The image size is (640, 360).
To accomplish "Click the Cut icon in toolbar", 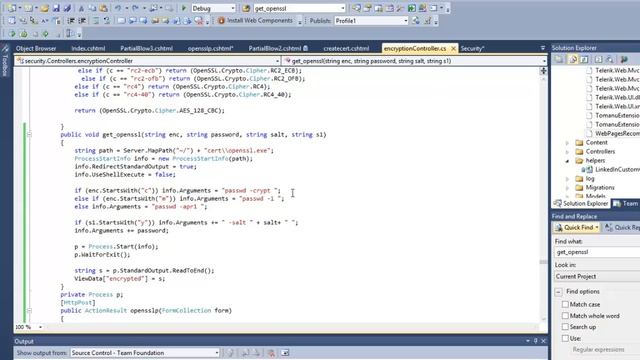I will 81,8.
